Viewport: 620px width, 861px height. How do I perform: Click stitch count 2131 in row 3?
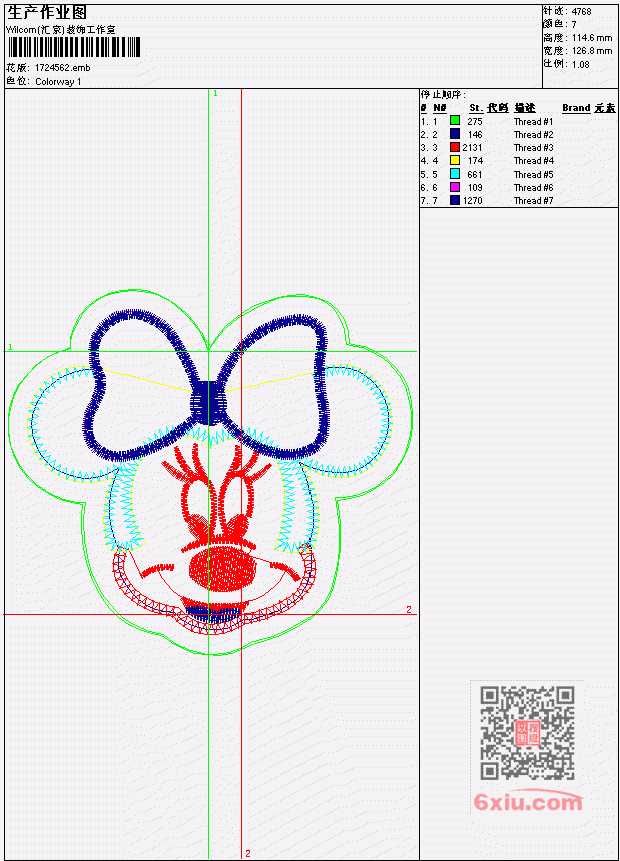[472, 148]
